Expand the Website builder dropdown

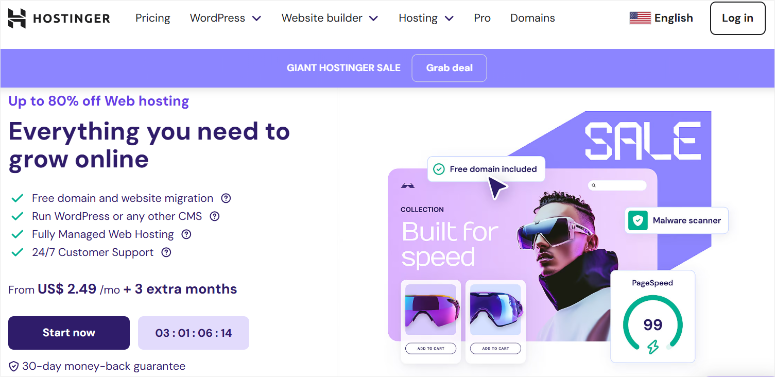tap(330, 18)
